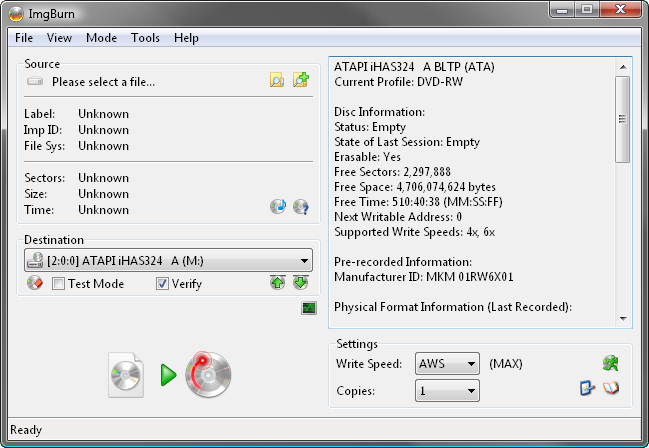This screenshot has width=649, height=448.
Task: Click 'Free Sectors: 2,297,888' line
Action: tap(392, 171)
